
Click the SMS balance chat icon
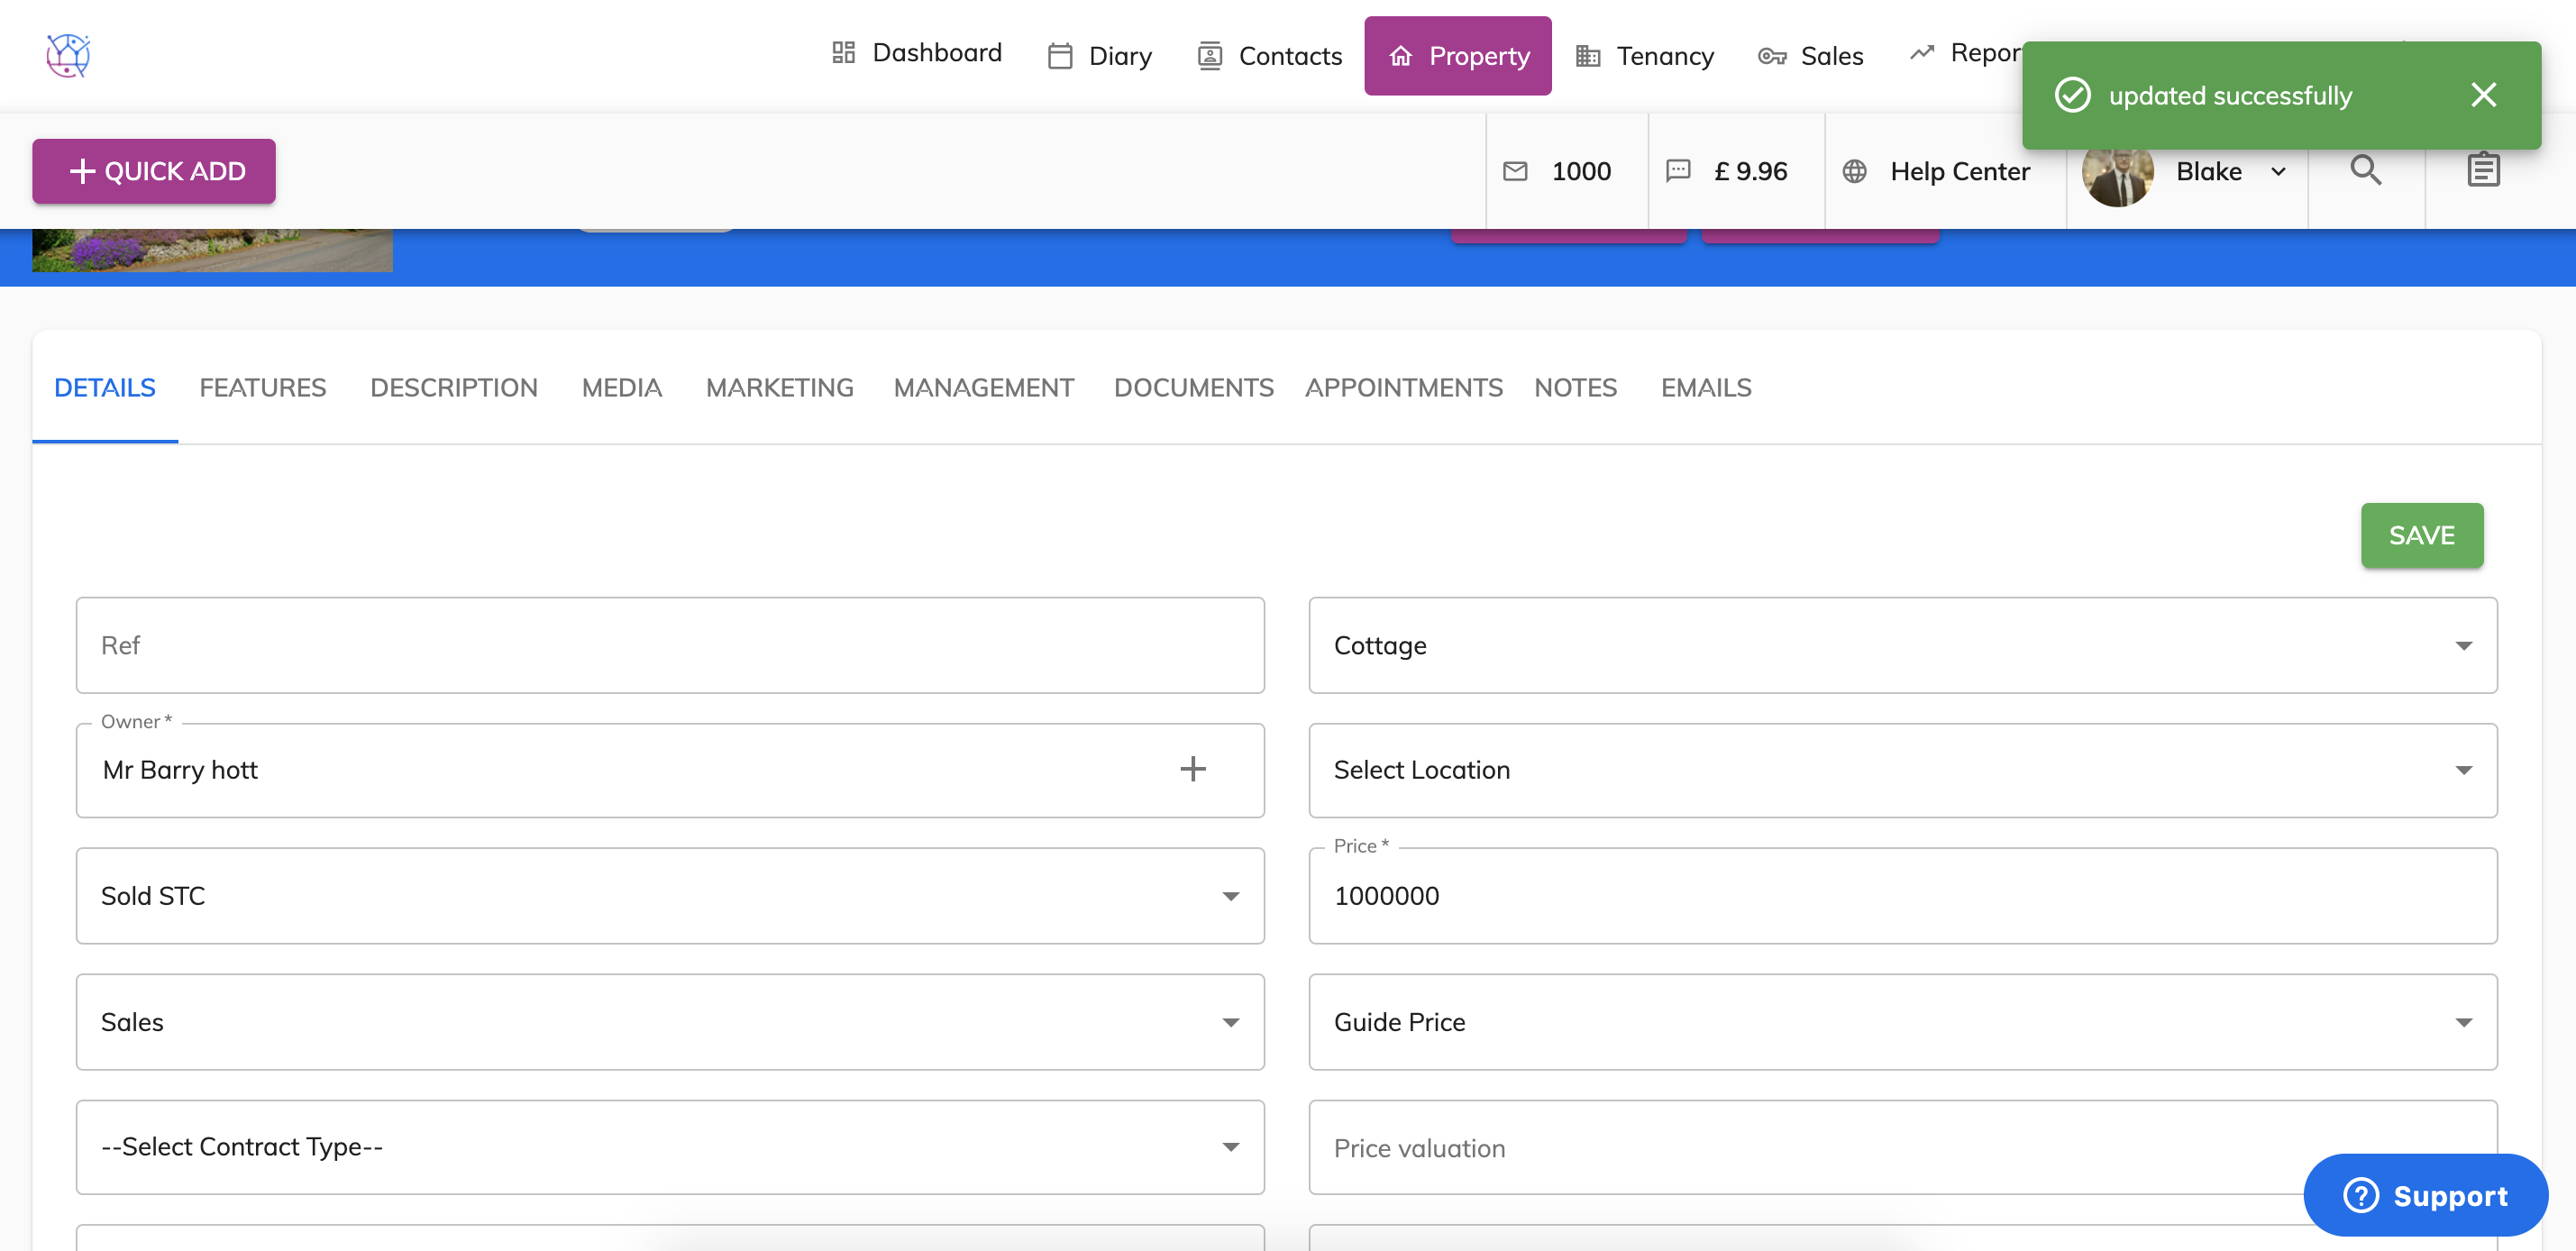1678,171
